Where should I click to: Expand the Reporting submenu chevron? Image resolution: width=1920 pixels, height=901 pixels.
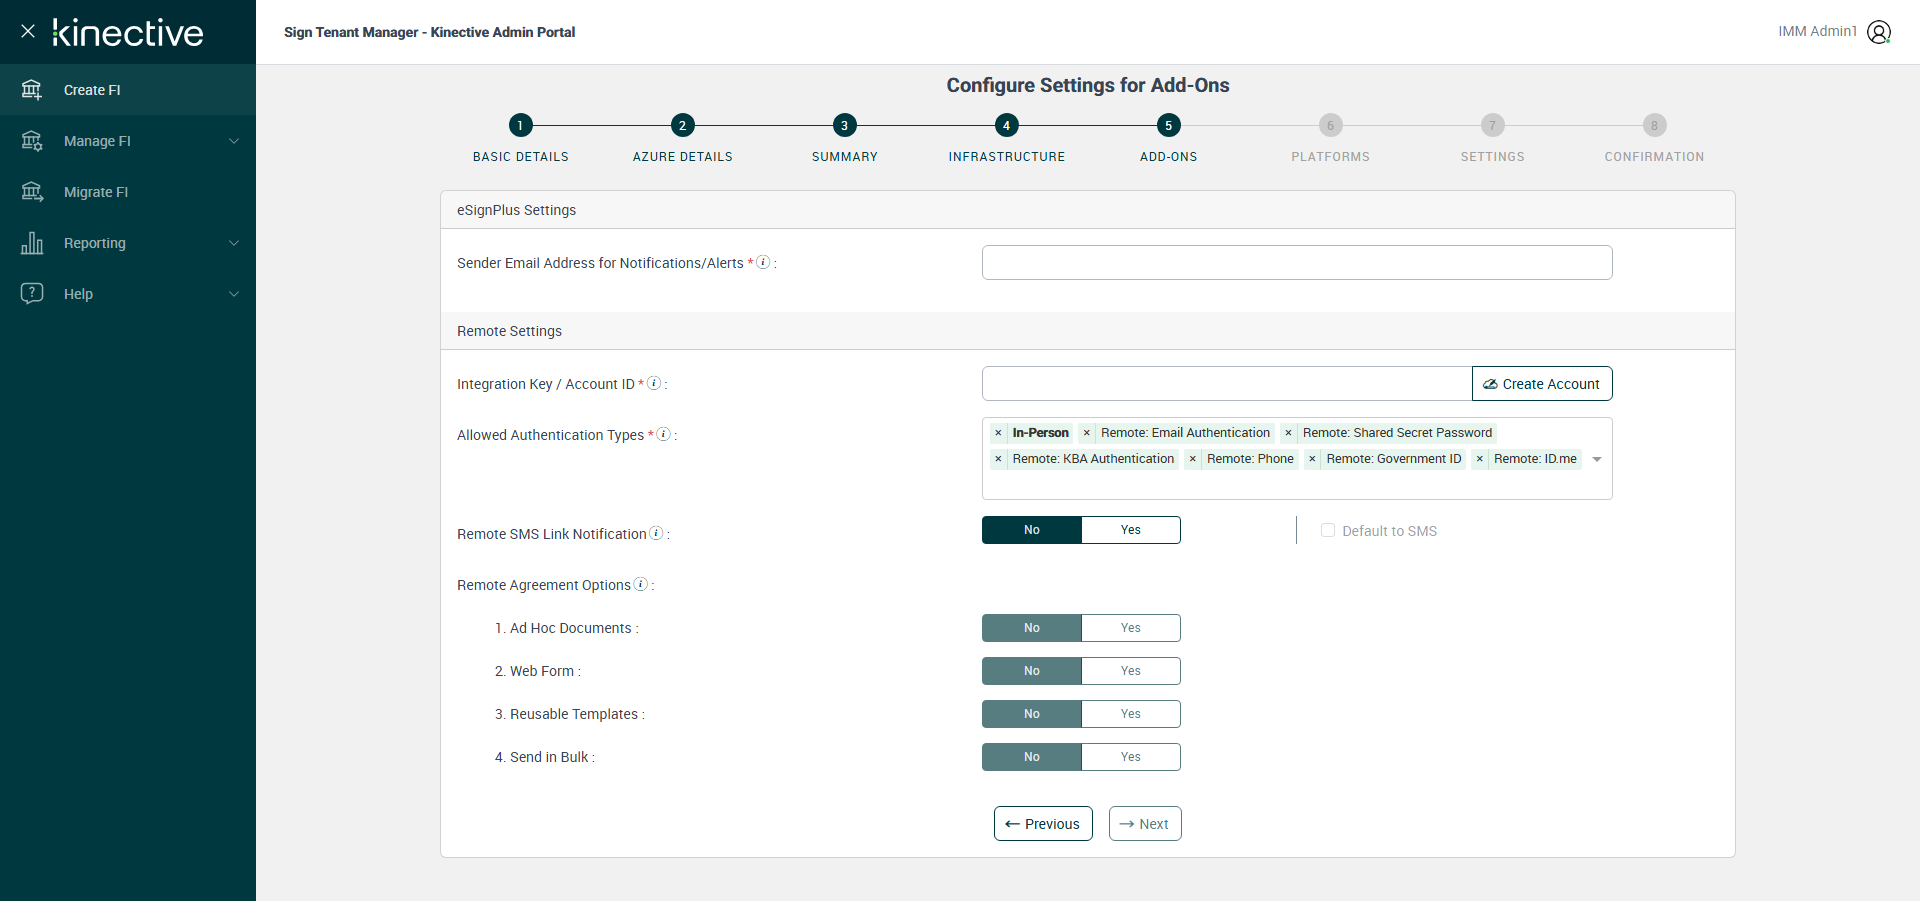(x=234, y=243)
